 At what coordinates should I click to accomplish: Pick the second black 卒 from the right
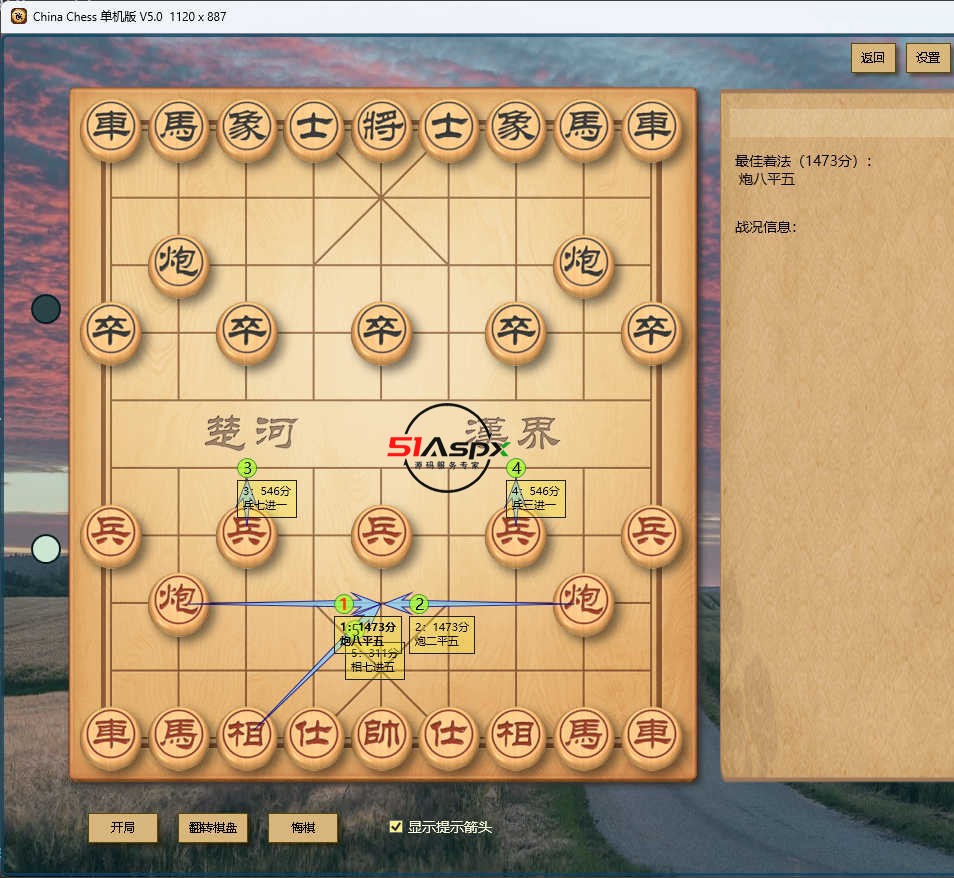coord(516,332)
